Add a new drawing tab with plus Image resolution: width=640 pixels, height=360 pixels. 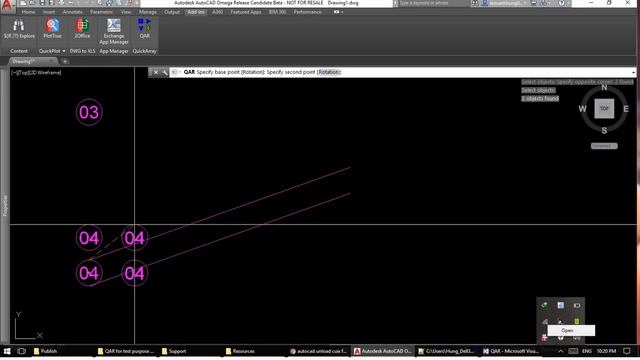[x=65, y=62]
